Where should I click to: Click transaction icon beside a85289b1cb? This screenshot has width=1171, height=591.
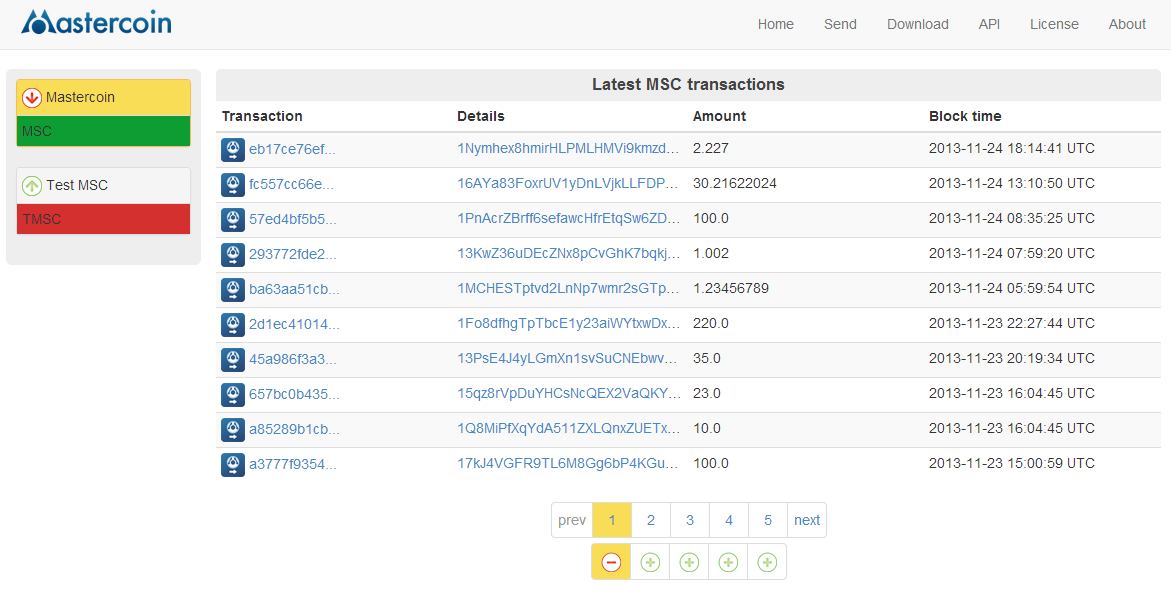click(x=233, y=430)
